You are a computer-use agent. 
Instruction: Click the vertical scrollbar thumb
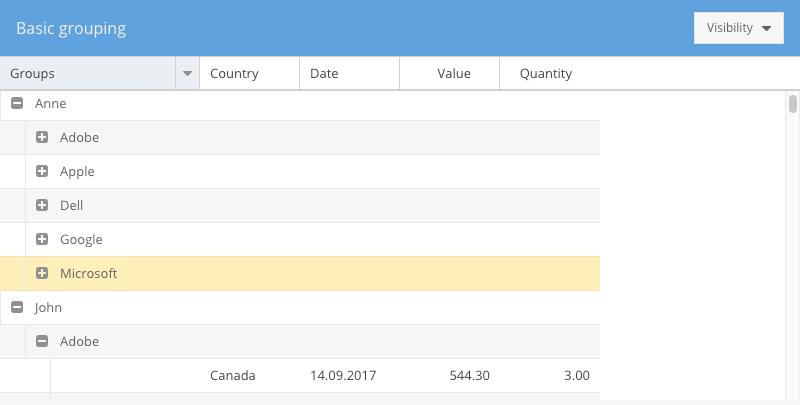[792, 104]
